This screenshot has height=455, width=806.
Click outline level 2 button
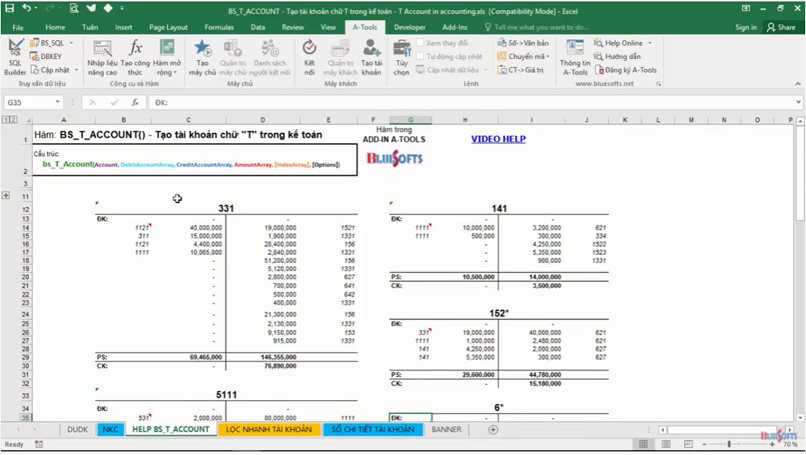[14, 120]
